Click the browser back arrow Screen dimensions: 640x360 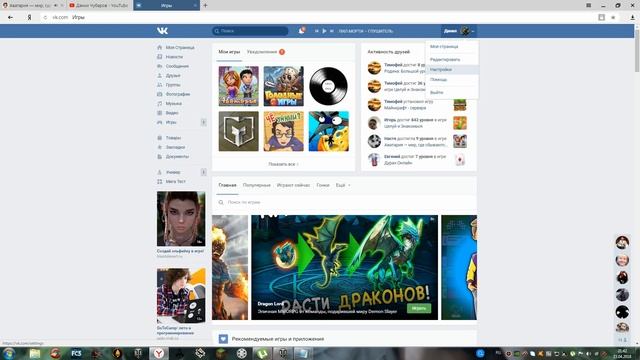coord(10,17)
